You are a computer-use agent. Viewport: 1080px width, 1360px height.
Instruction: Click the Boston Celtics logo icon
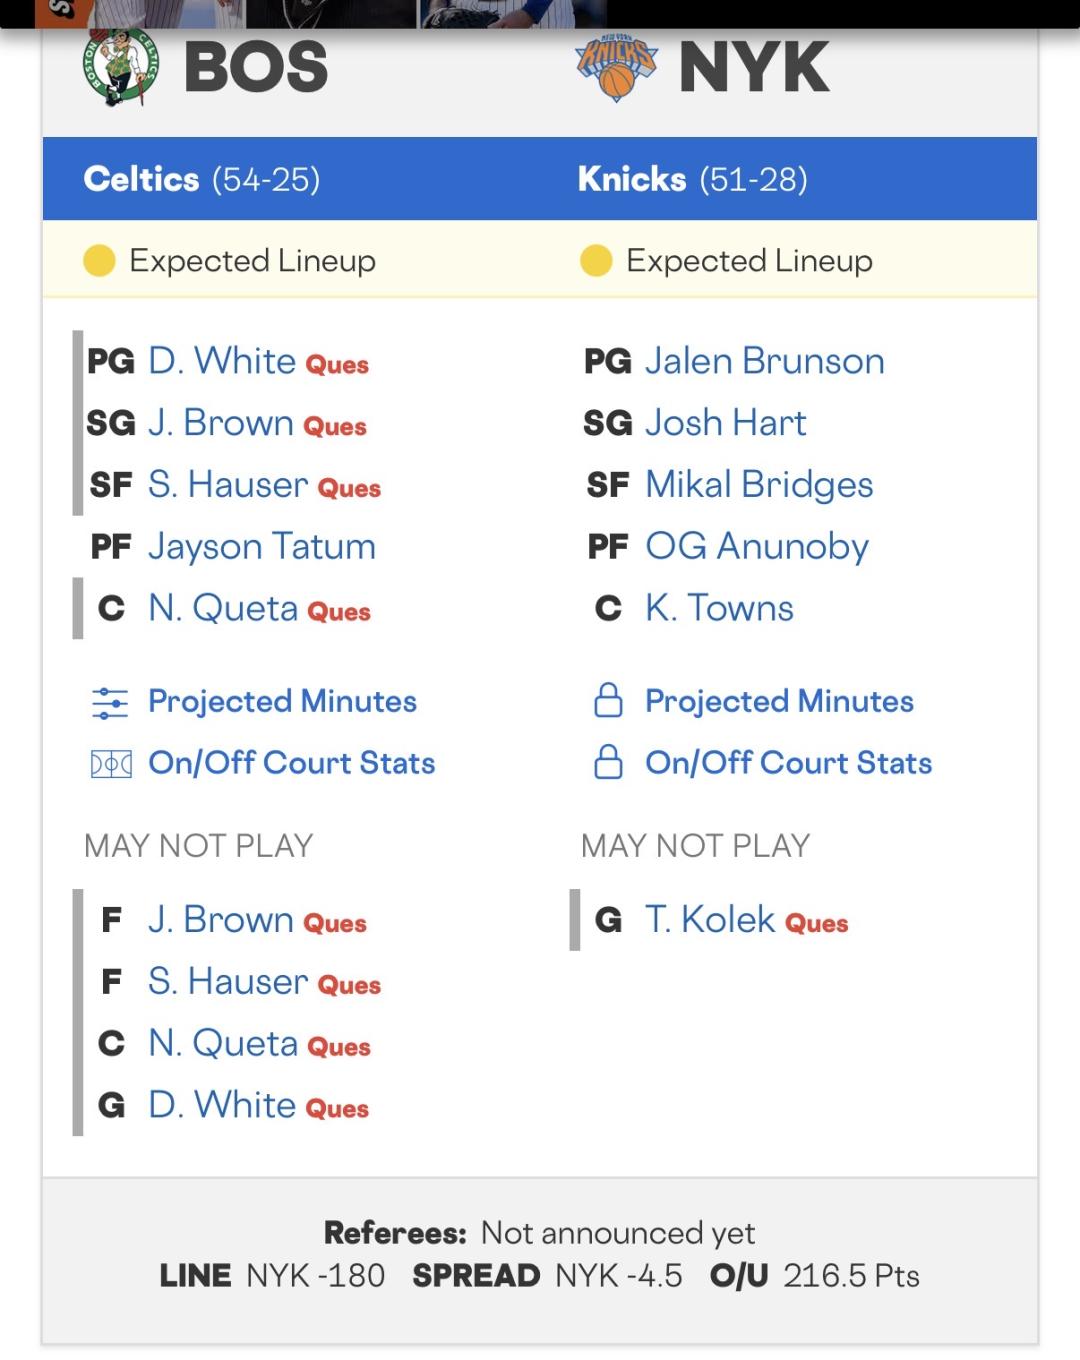[x=120, y=67]
